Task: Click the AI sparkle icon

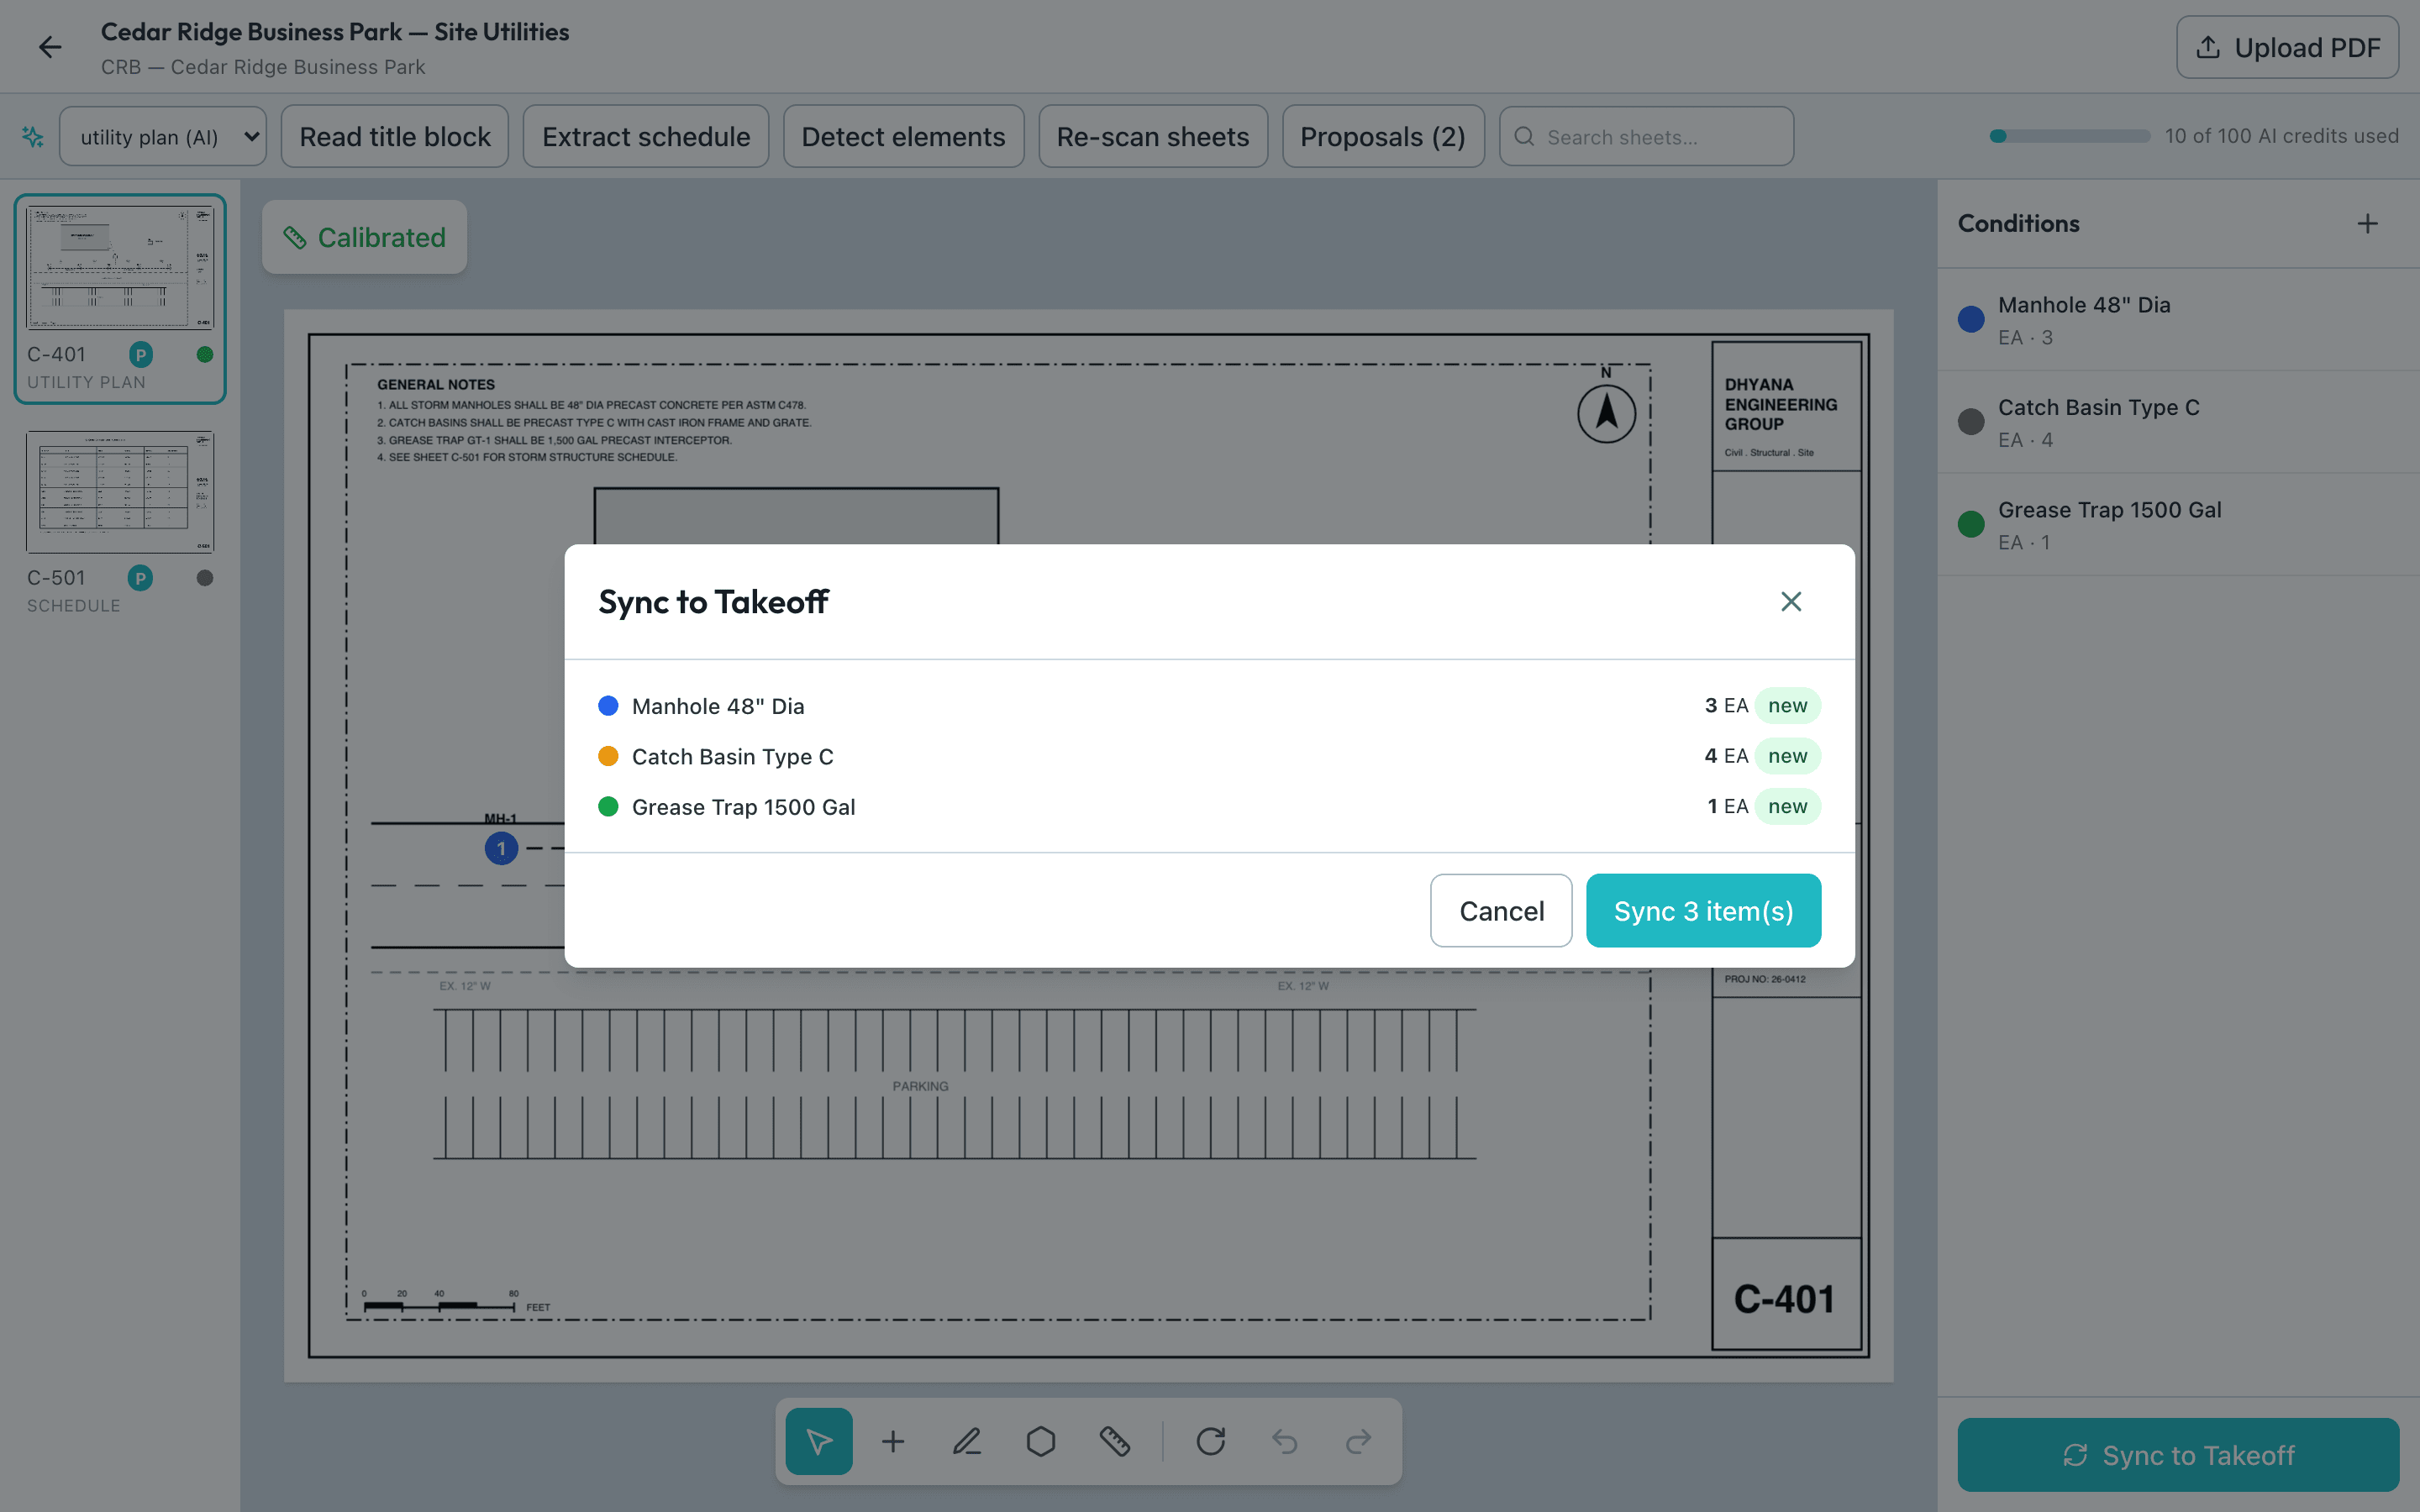Action: point(33,137)
